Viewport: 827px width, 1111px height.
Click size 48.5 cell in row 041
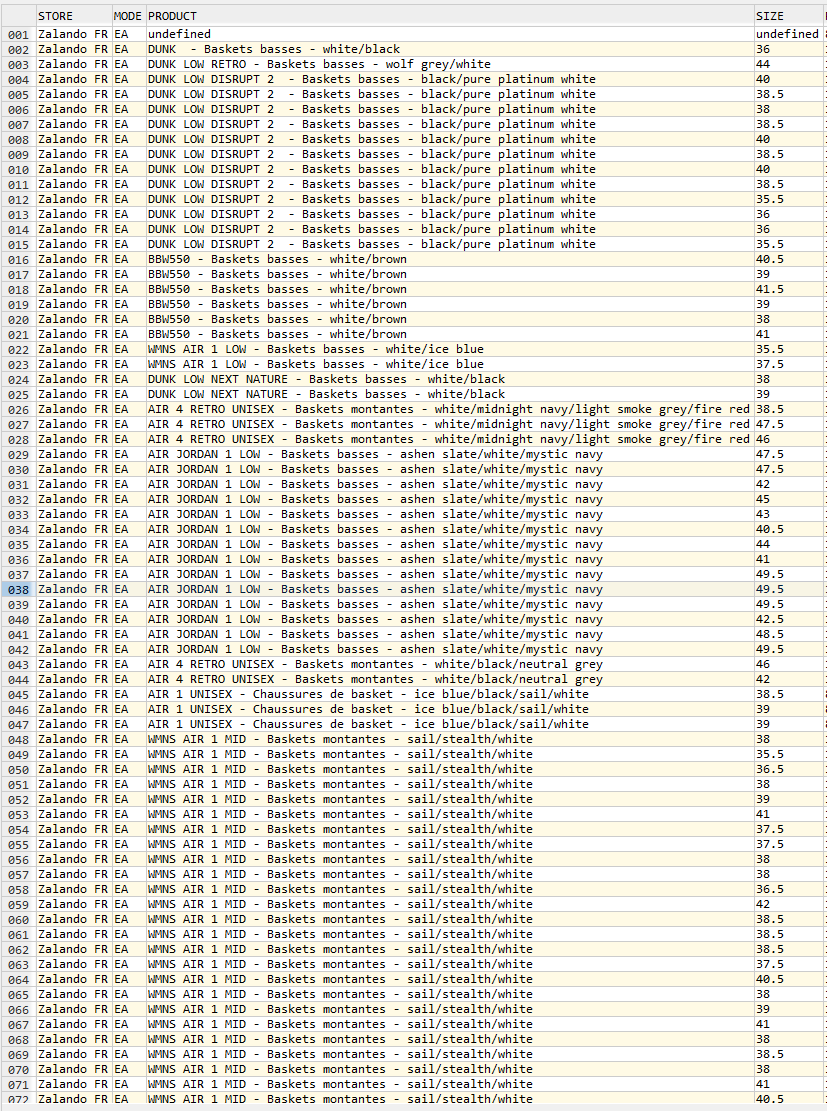coord(789,634)
